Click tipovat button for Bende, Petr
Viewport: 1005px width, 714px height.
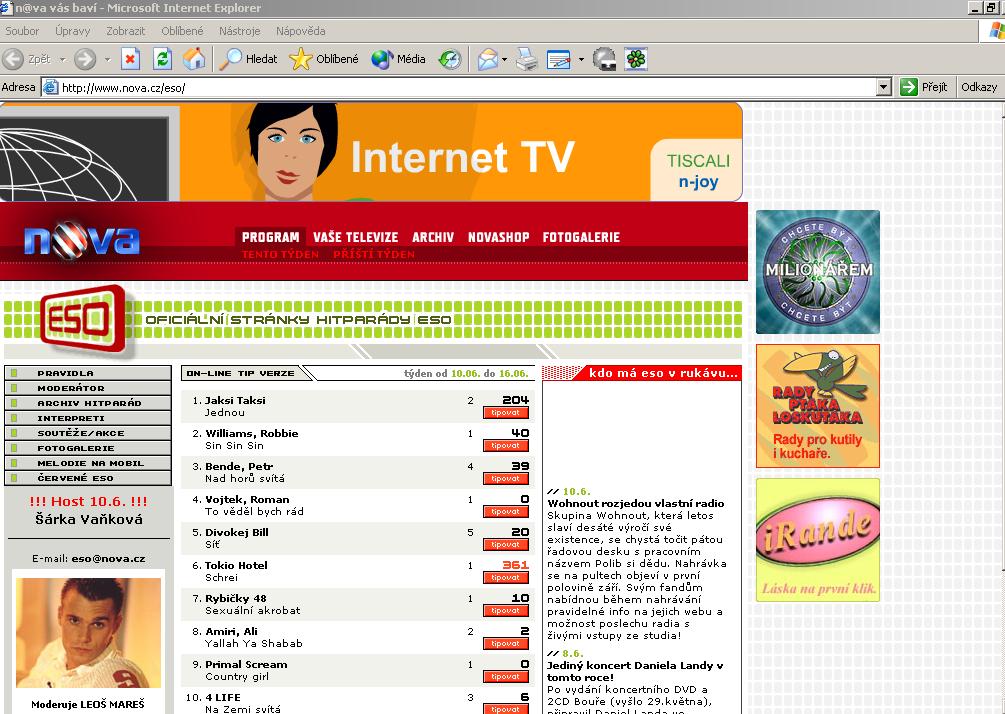pos(506,479)
